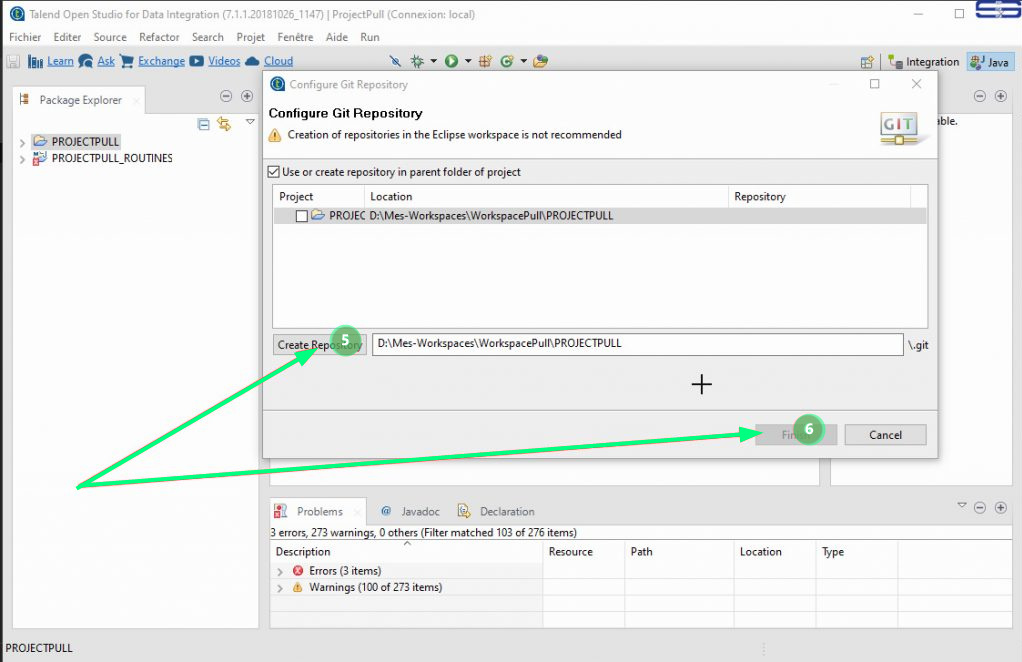Open the New Java Class dropdown arrow

pos(523,61)
